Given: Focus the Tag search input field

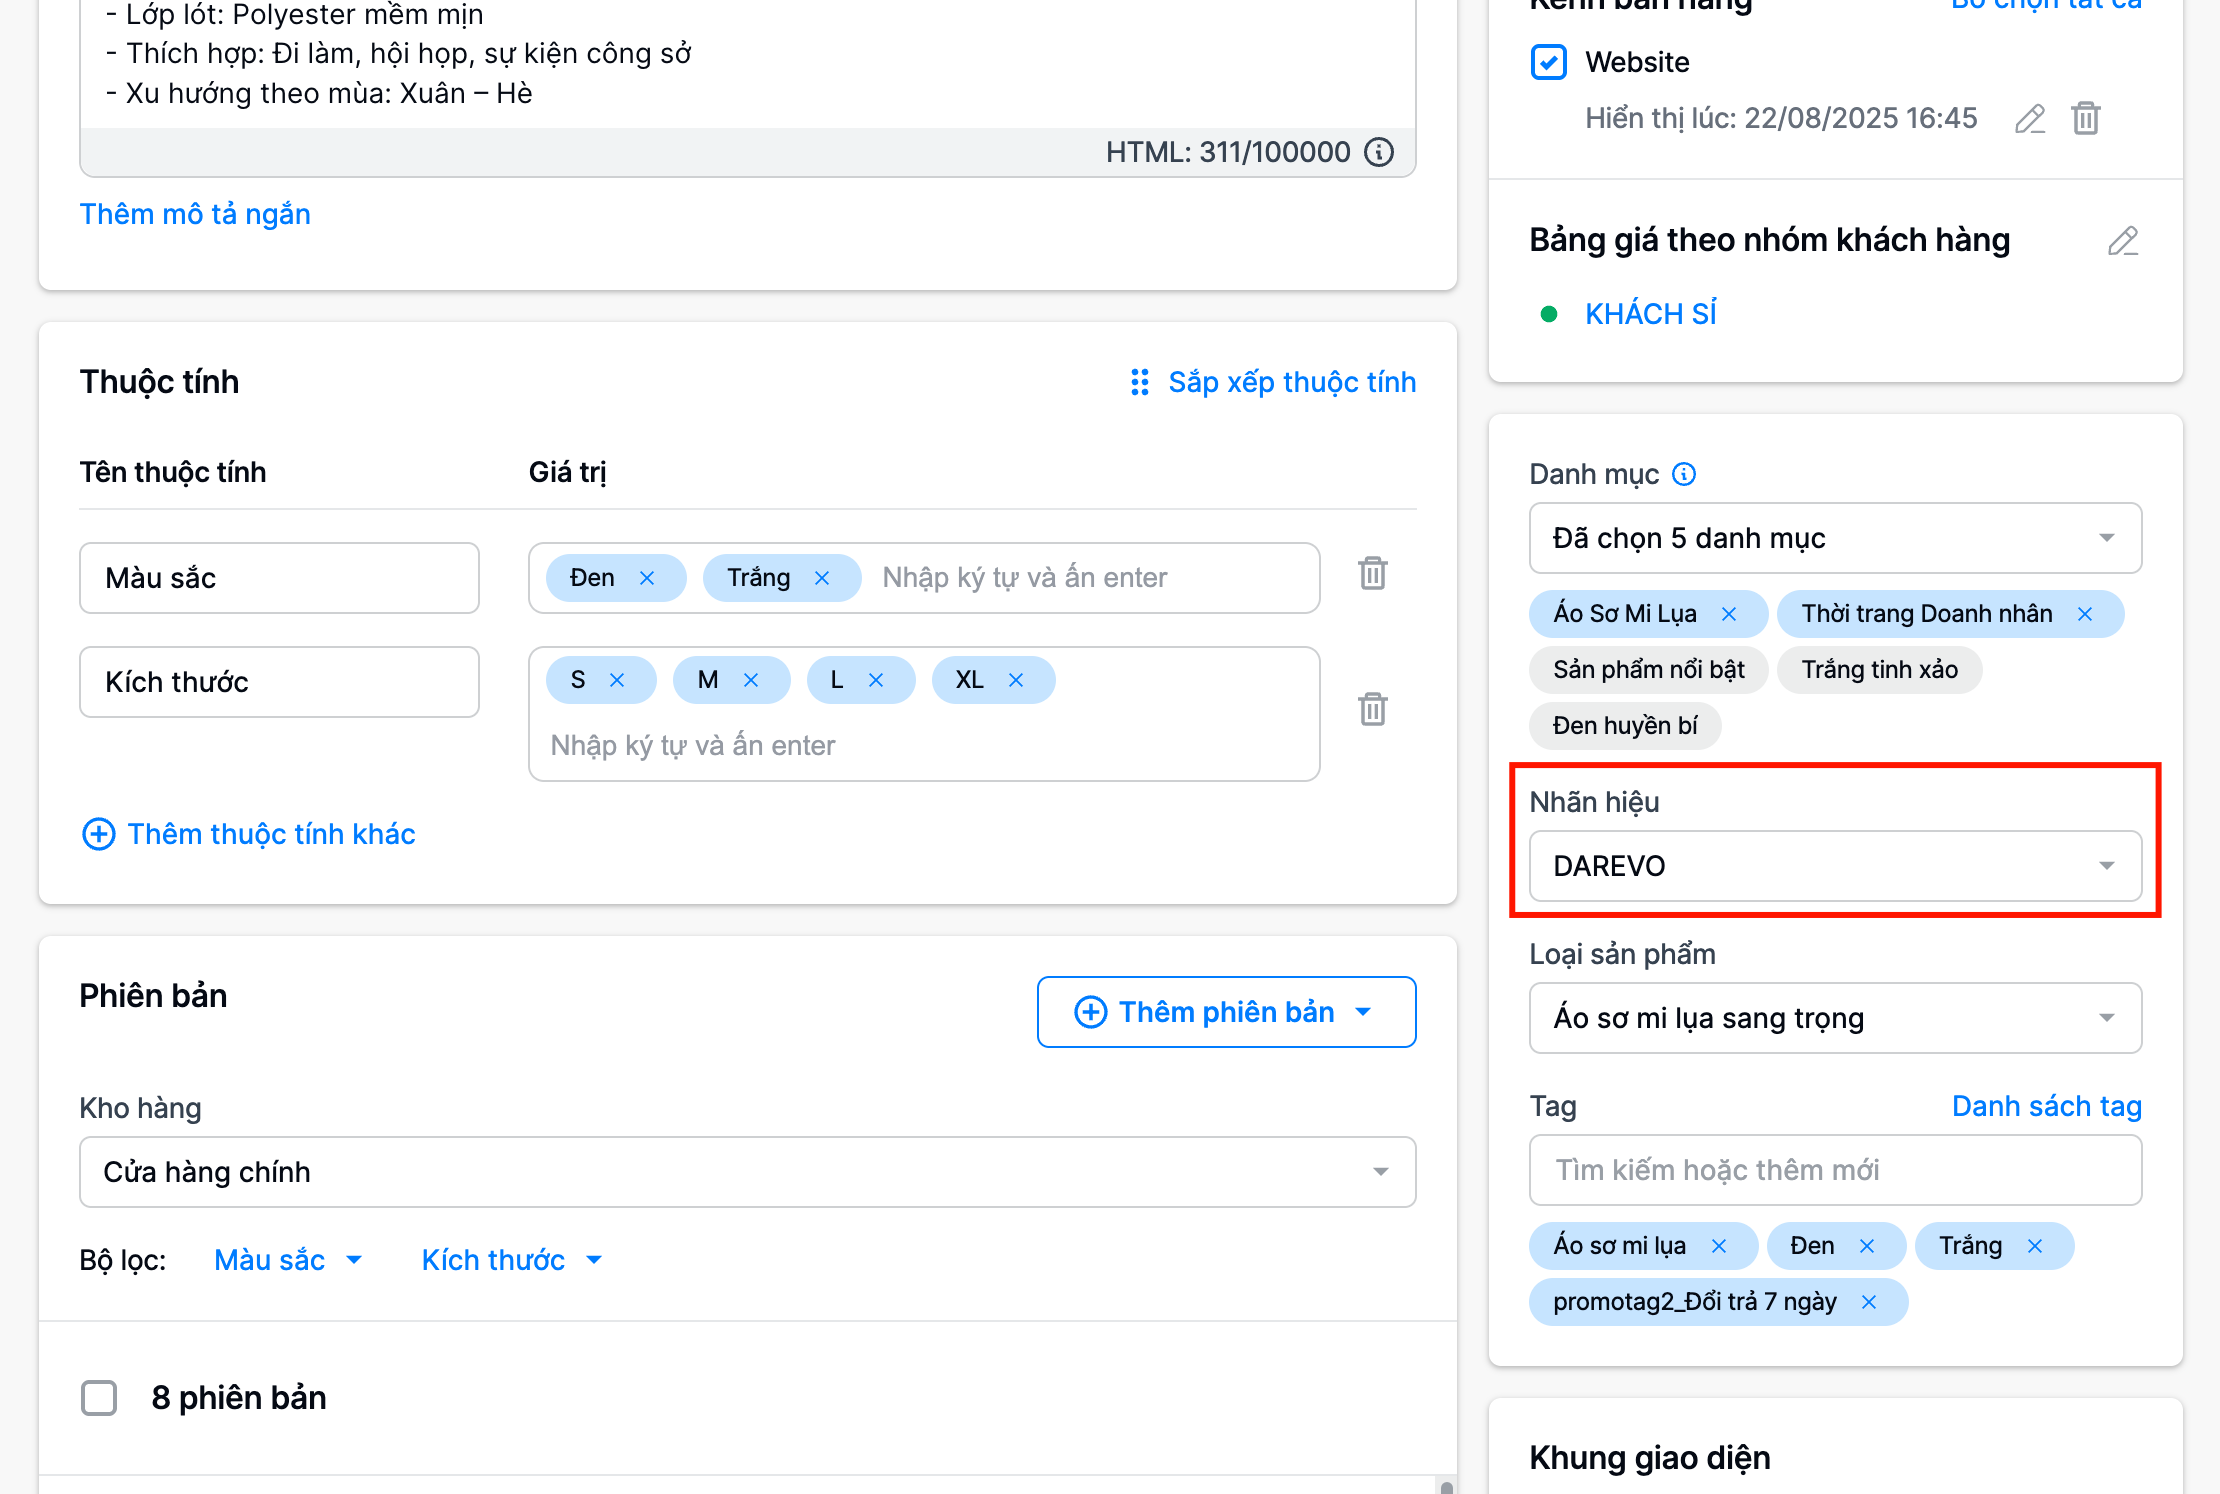Looking at the screenshot, I should click(x=1834, y=1170).
